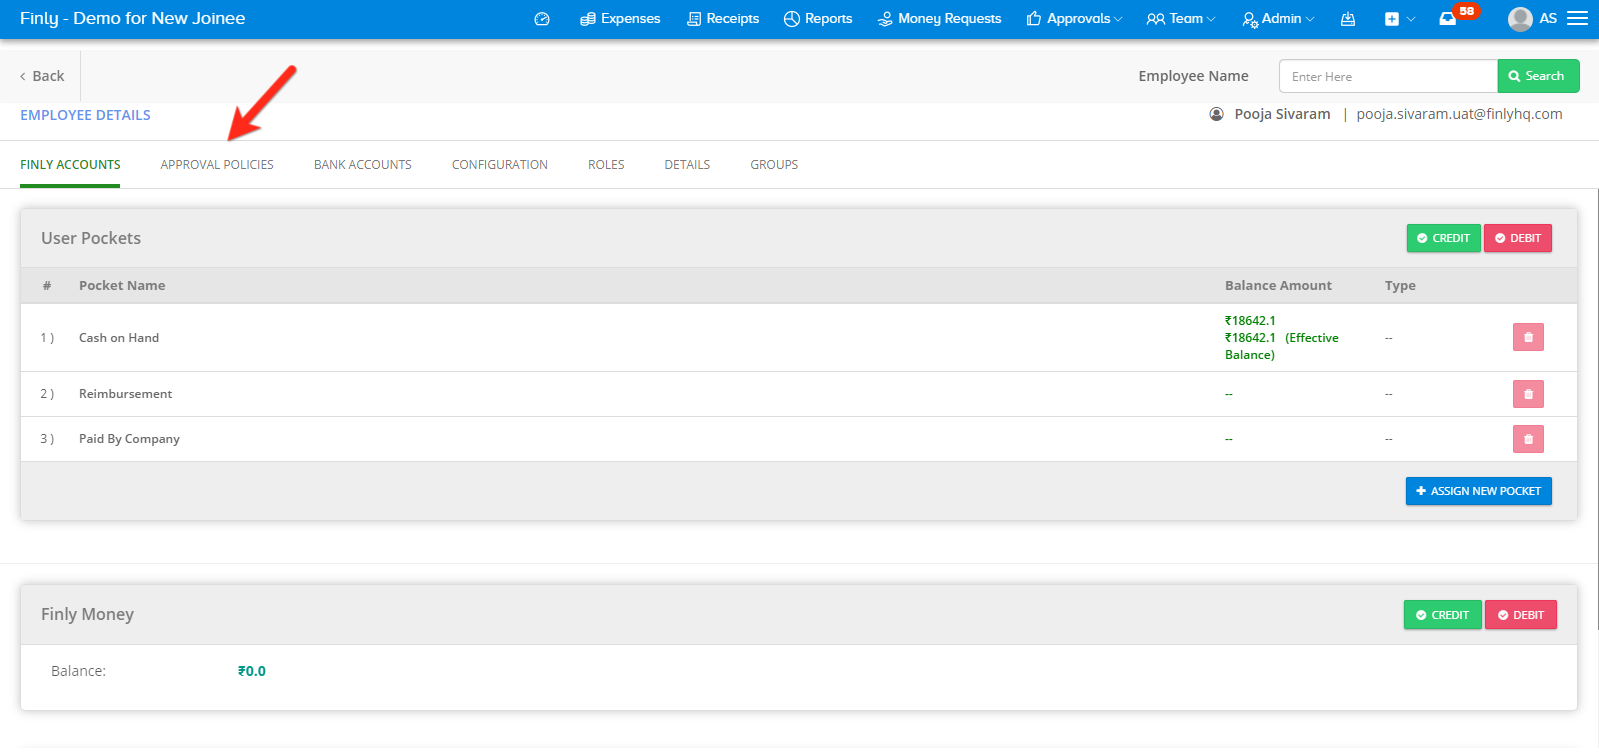Remove the Paid By Company pocket
Screen dimensions: 1599x752
click(1527, 439)
